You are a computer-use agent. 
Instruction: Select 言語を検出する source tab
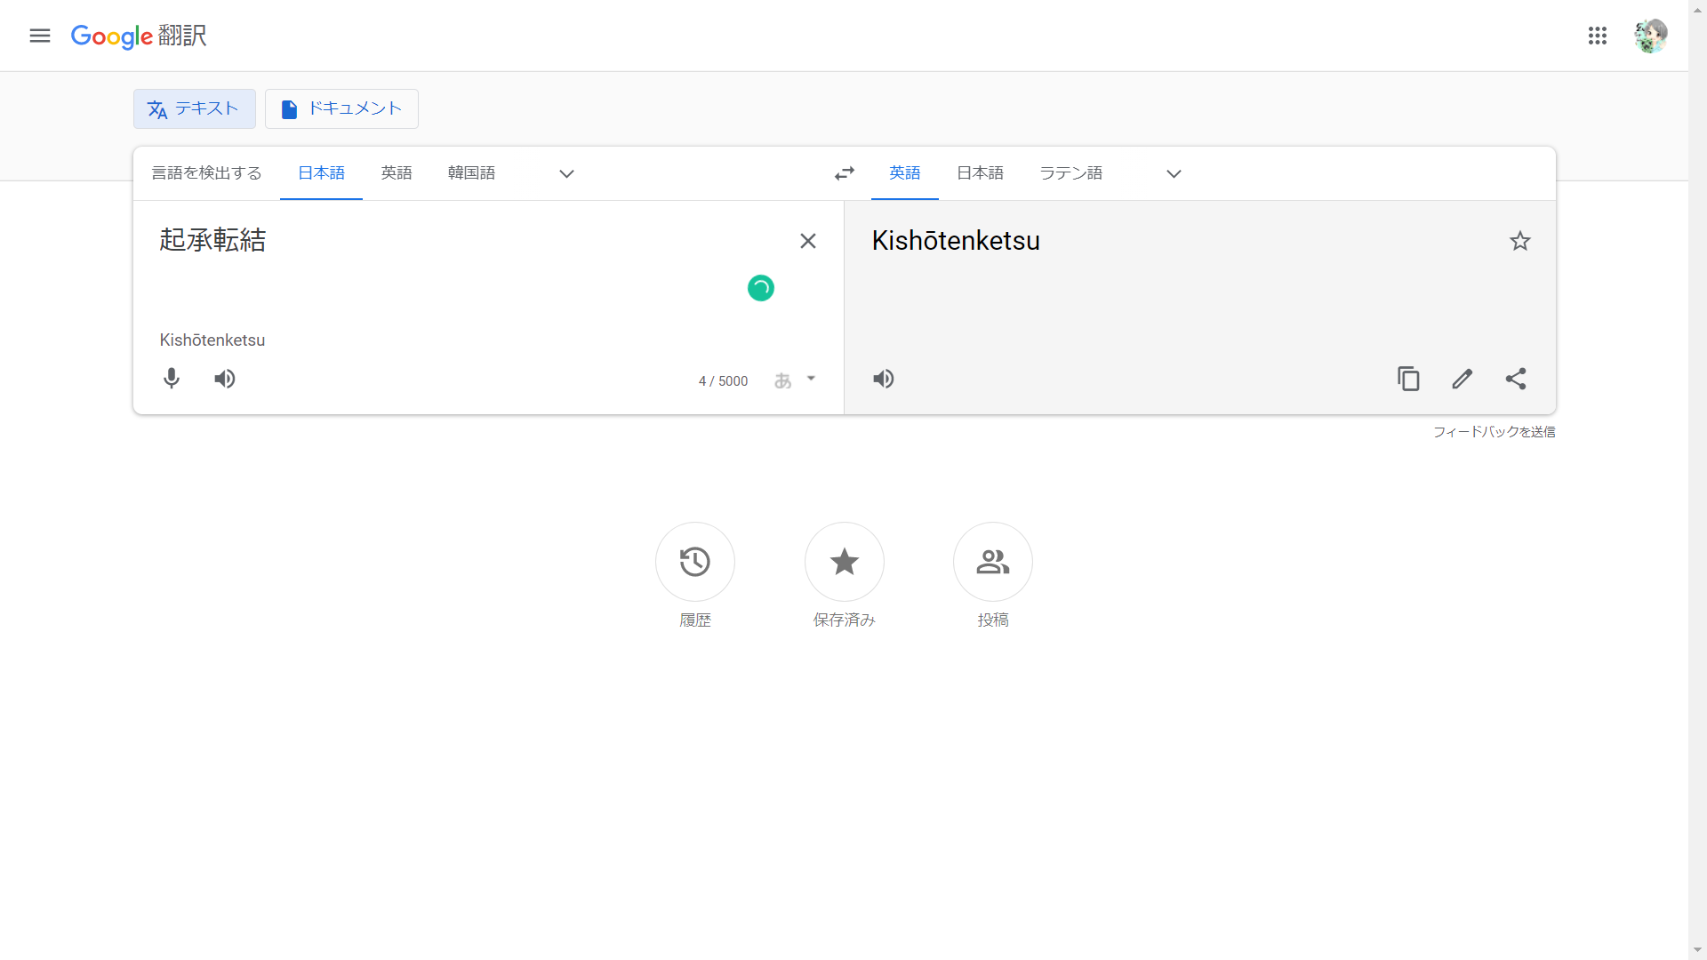[x=206, y=173]
